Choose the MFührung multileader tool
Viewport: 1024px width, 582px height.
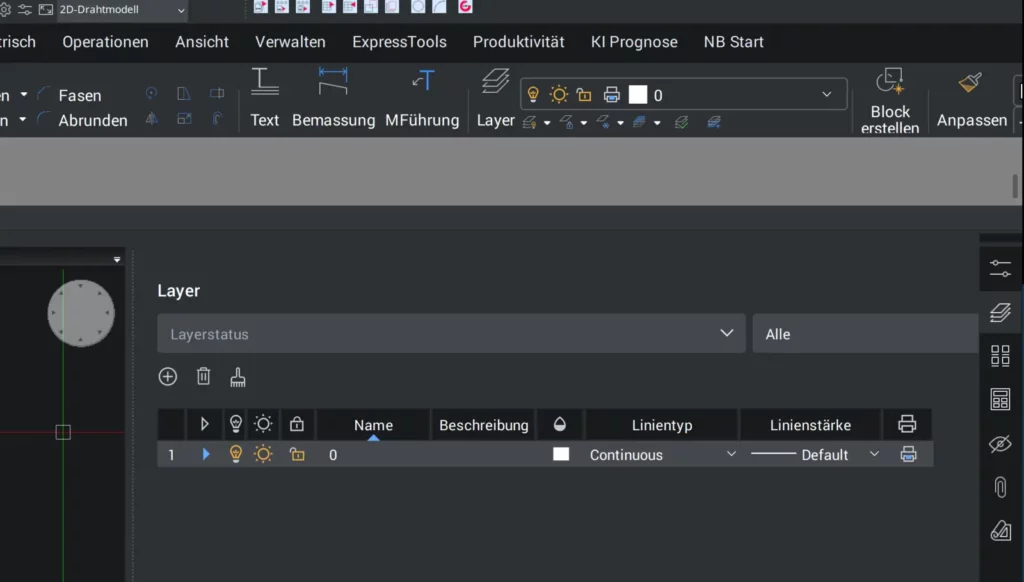pos(422,97)
